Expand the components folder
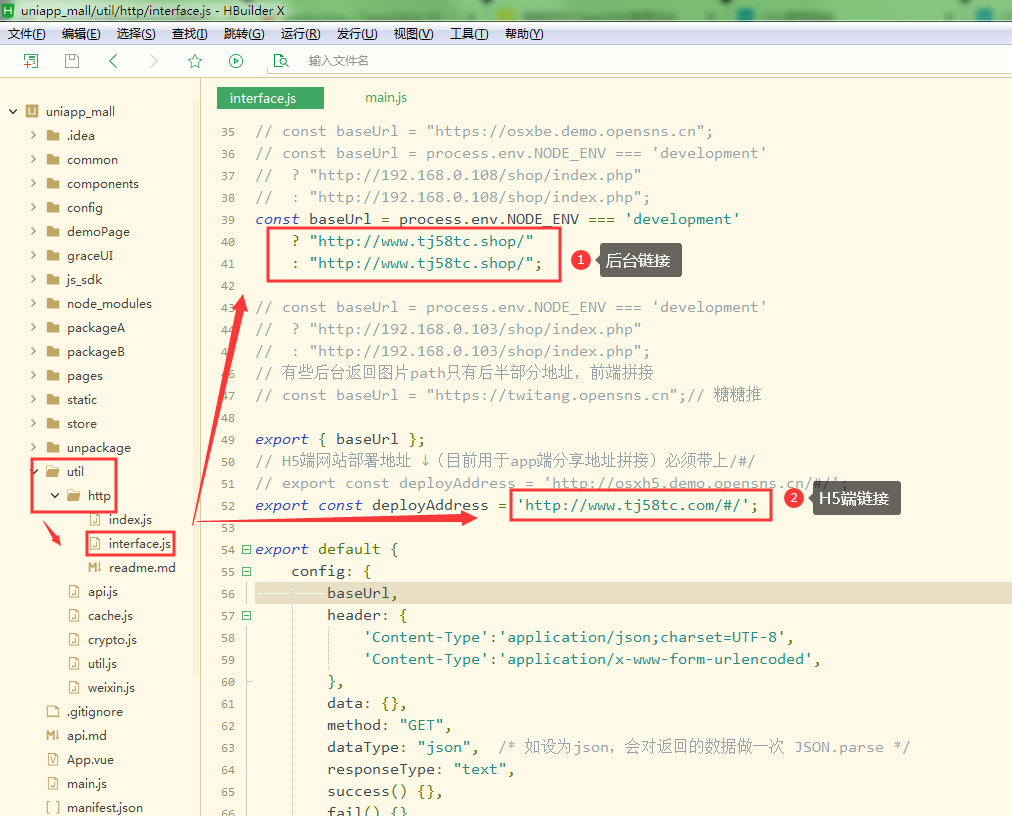The width and height of the screenshot is (1012, 816). click(x=33, y=183)
